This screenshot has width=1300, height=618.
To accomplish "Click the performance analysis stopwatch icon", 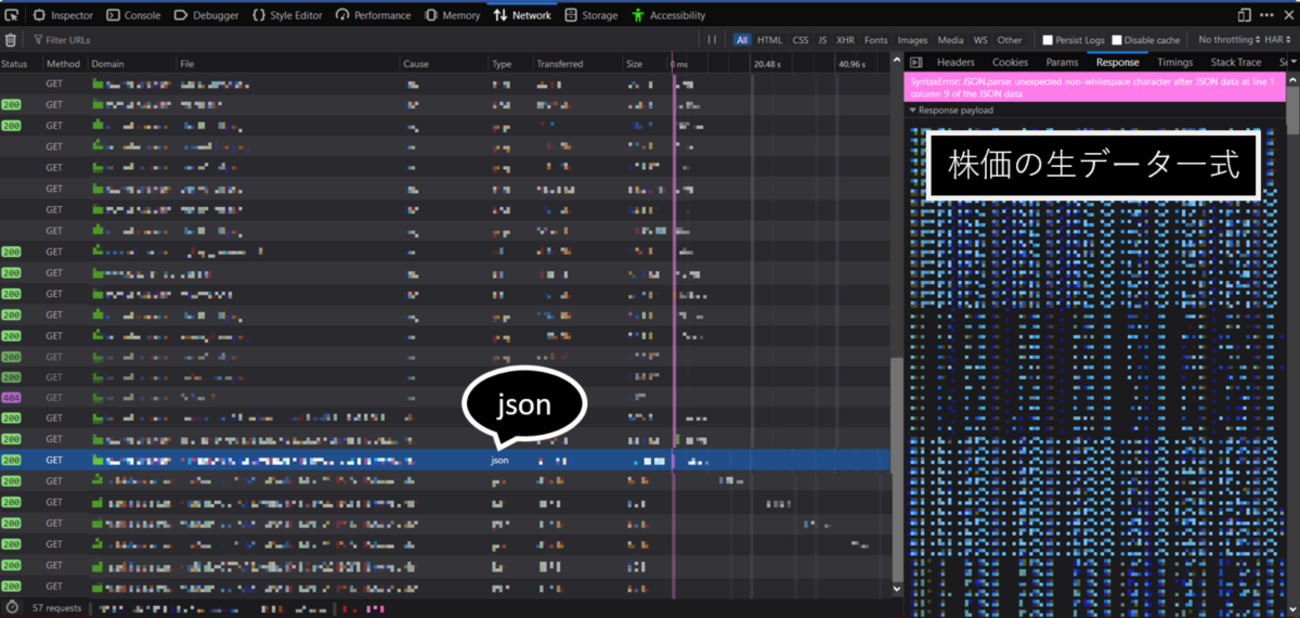I will point(12,608).
